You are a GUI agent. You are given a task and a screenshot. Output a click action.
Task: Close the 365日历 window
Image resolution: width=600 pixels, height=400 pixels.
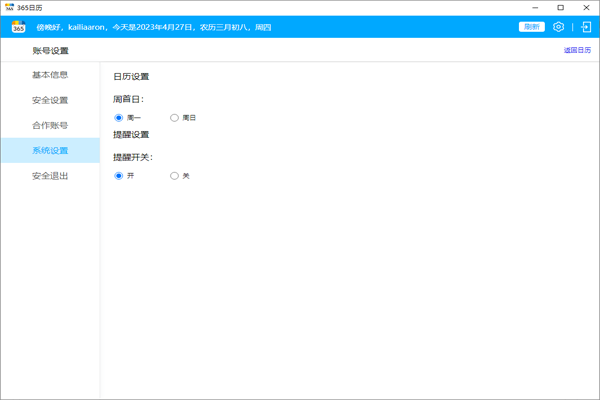pyautogui.click(x=586, y=7)
